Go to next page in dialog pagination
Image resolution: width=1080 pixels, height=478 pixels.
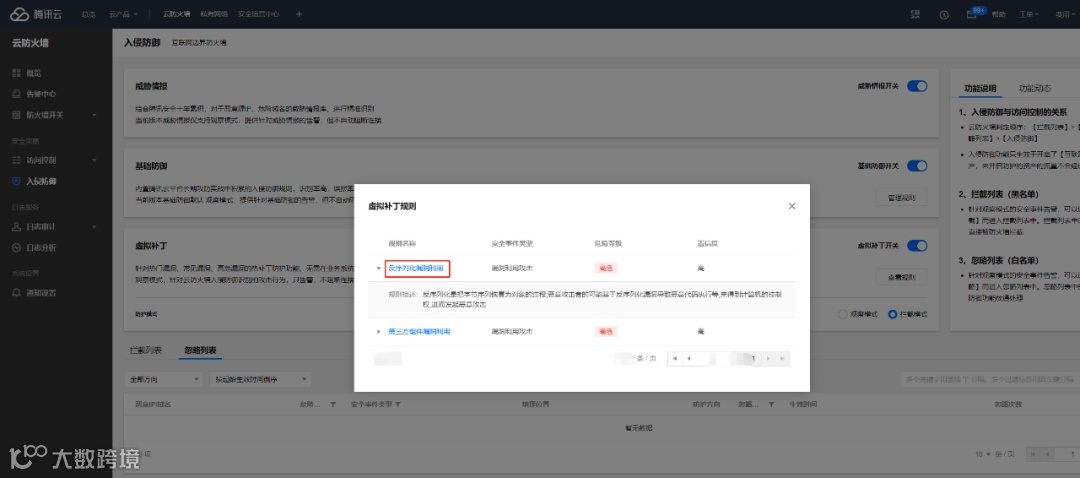[x=769, y=359]
